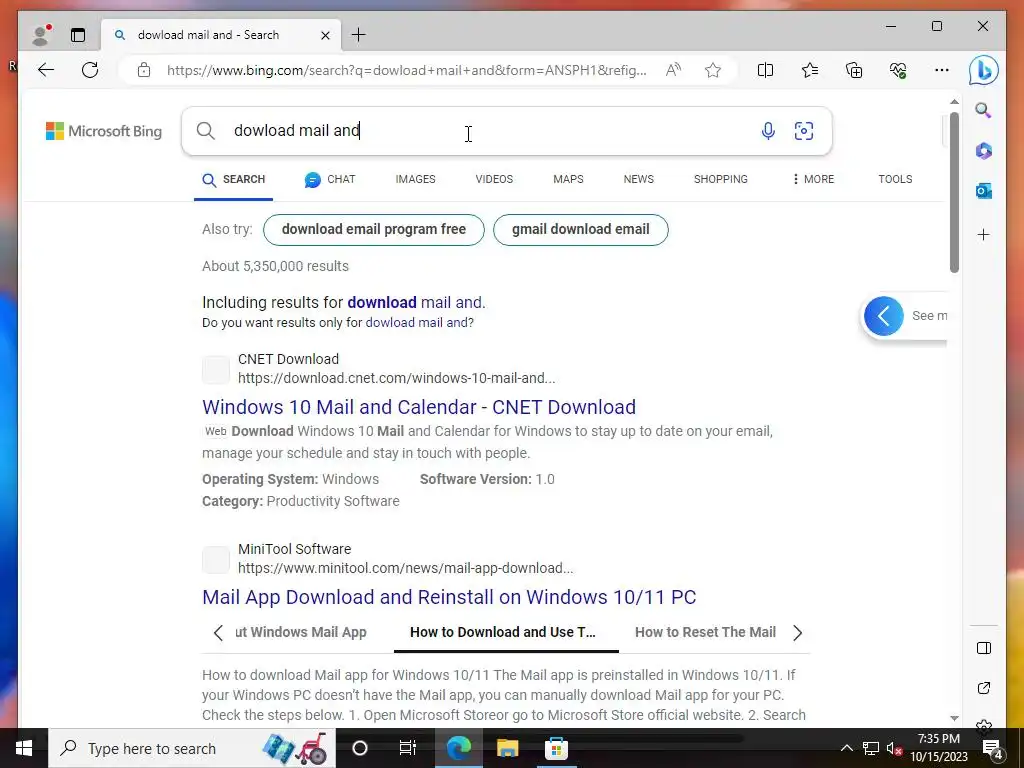Open notification center icon
Image resolution: width=1024 pixels, height=768 pixels.
(x=993, y=748)
